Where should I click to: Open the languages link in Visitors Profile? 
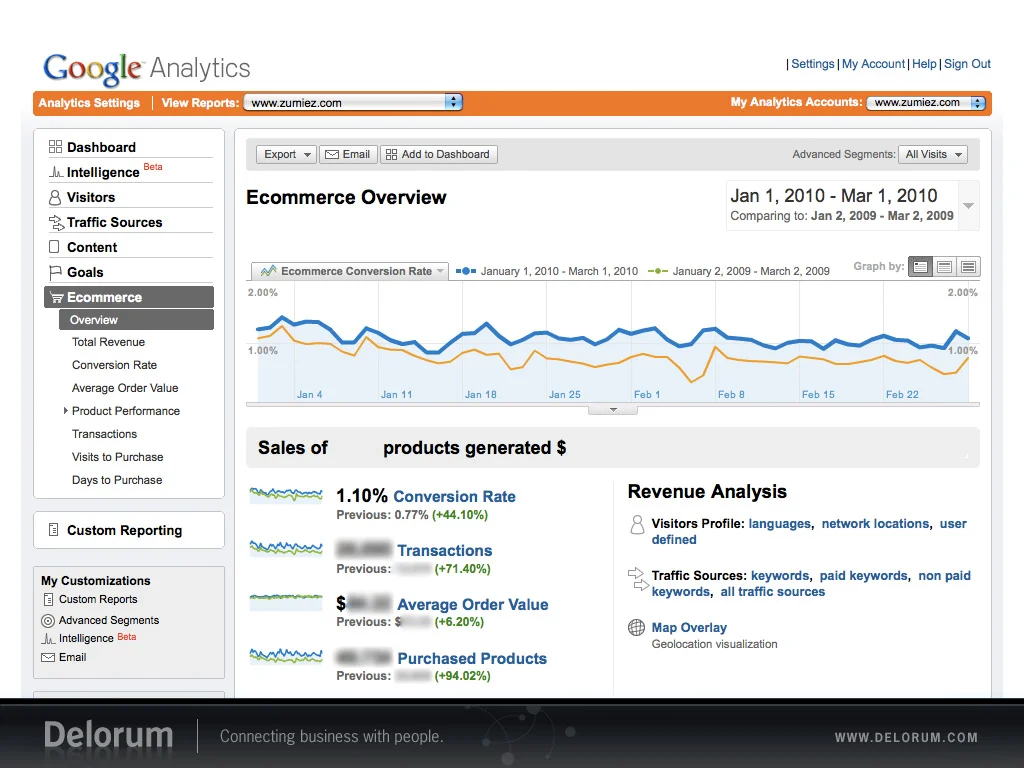(x=779, y=524)
